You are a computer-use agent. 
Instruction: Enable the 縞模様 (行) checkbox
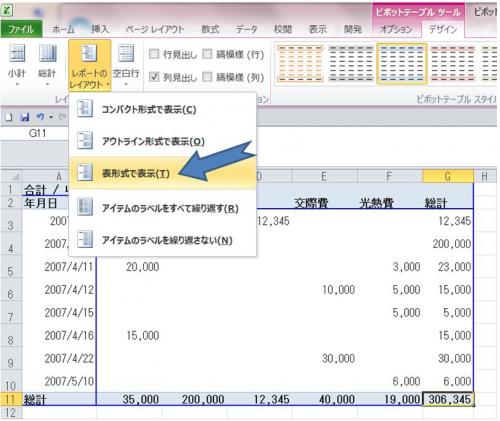point(207,54)
